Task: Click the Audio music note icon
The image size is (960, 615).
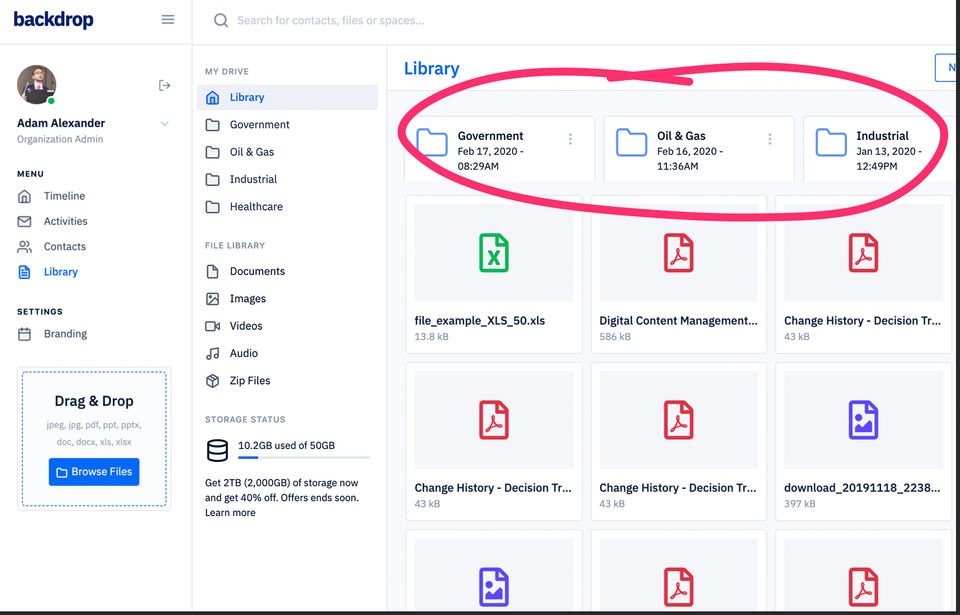Action: pos(212,353)
